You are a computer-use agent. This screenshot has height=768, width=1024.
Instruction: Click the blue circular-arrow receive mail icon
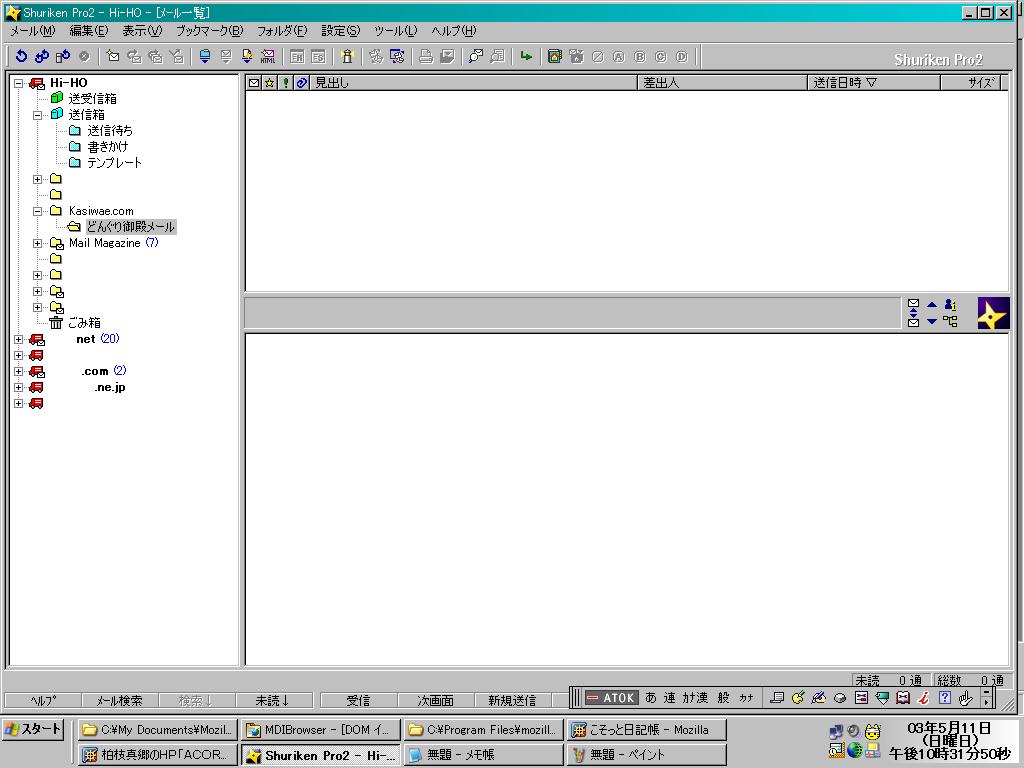coord(21,57)
